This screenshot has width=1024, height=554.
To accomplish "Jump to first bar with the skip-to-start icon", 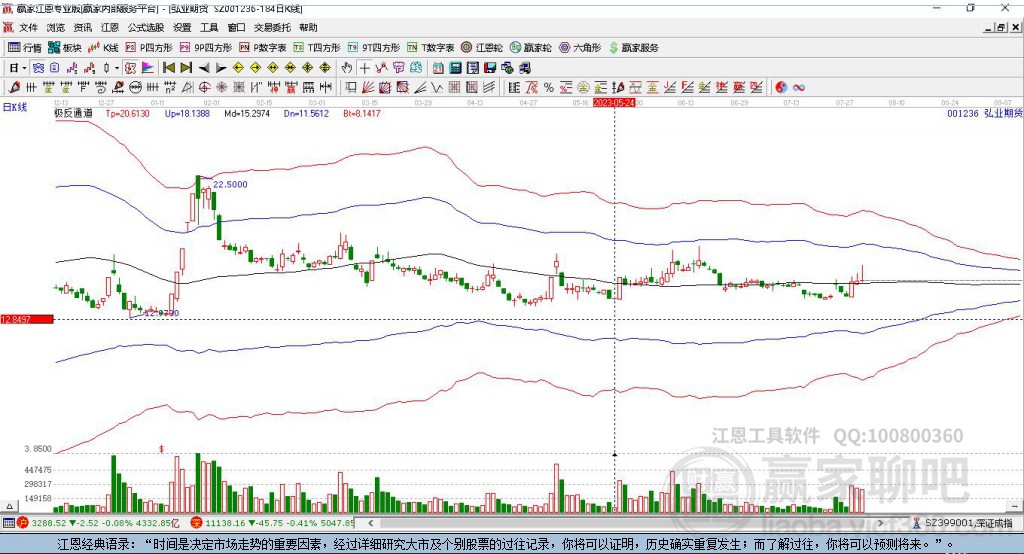I will [x=168, y=68].
